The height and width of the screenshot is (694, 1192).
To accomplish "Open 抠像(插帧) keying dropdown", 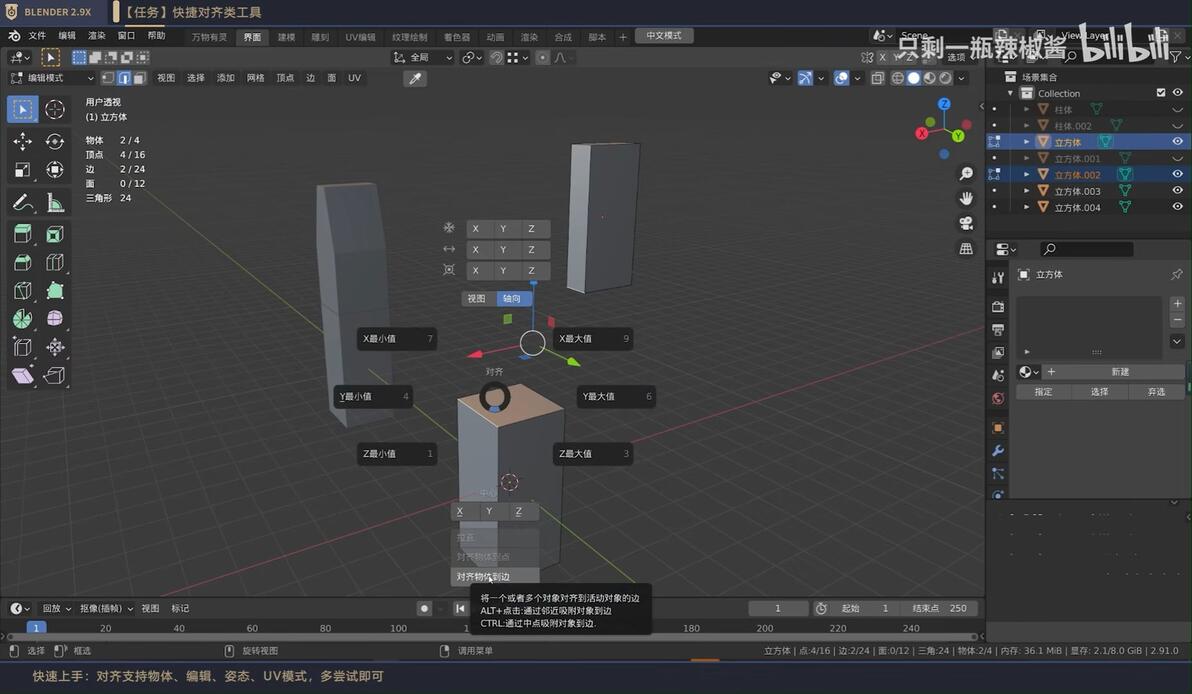I will coord(106,608).
